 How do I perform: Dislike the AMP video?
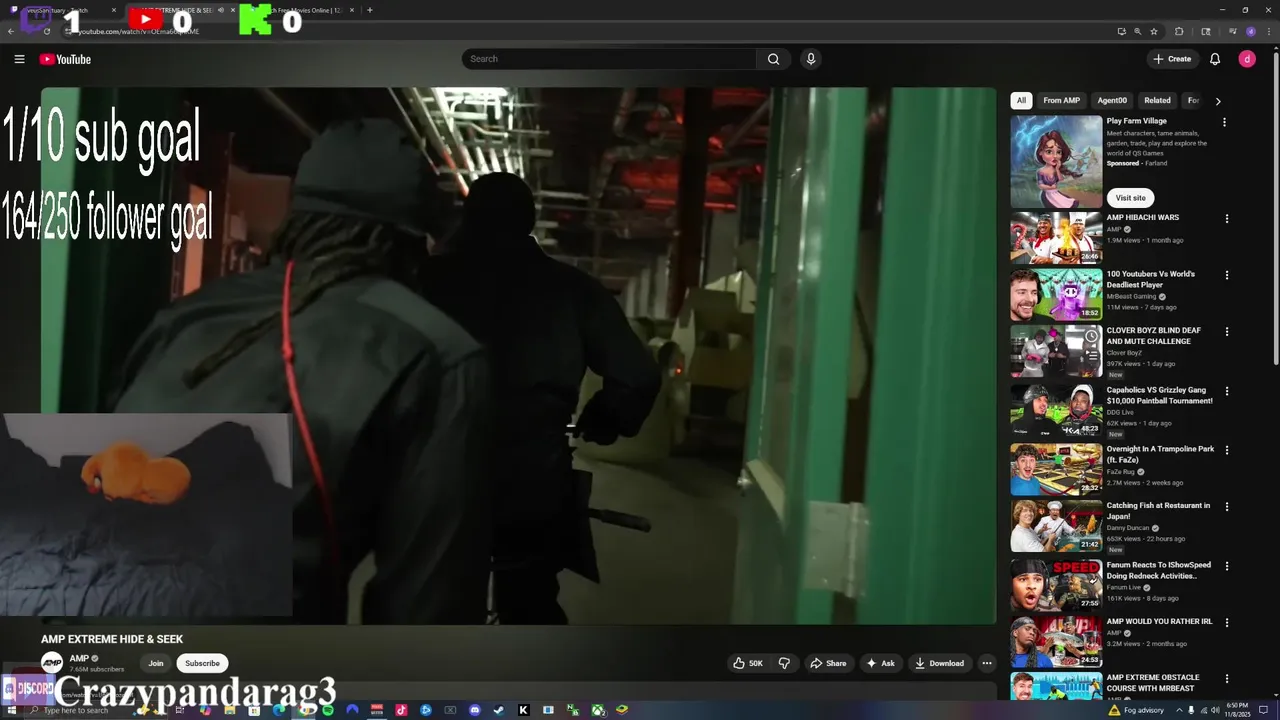[784, 663]
